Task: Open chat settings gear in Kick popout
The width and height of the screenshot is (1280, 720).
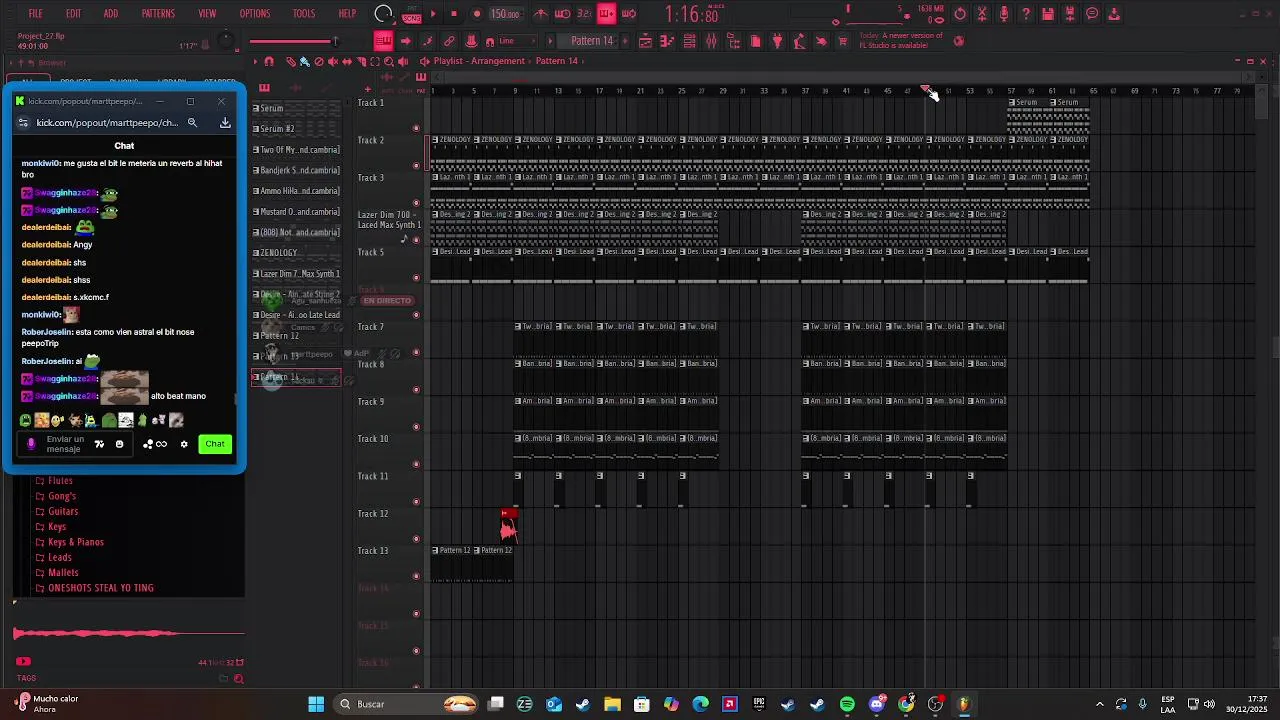Action: click(184, 444)
